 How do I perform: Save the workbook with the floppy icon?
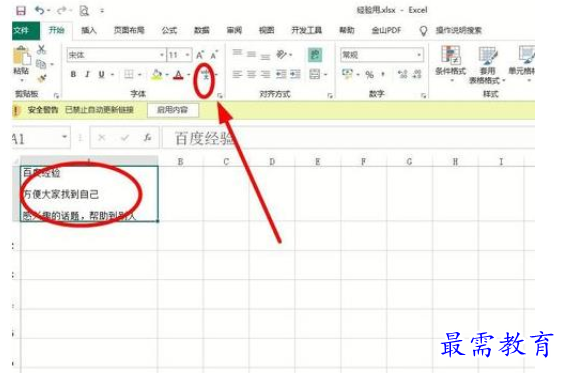(x=21, y=10)
